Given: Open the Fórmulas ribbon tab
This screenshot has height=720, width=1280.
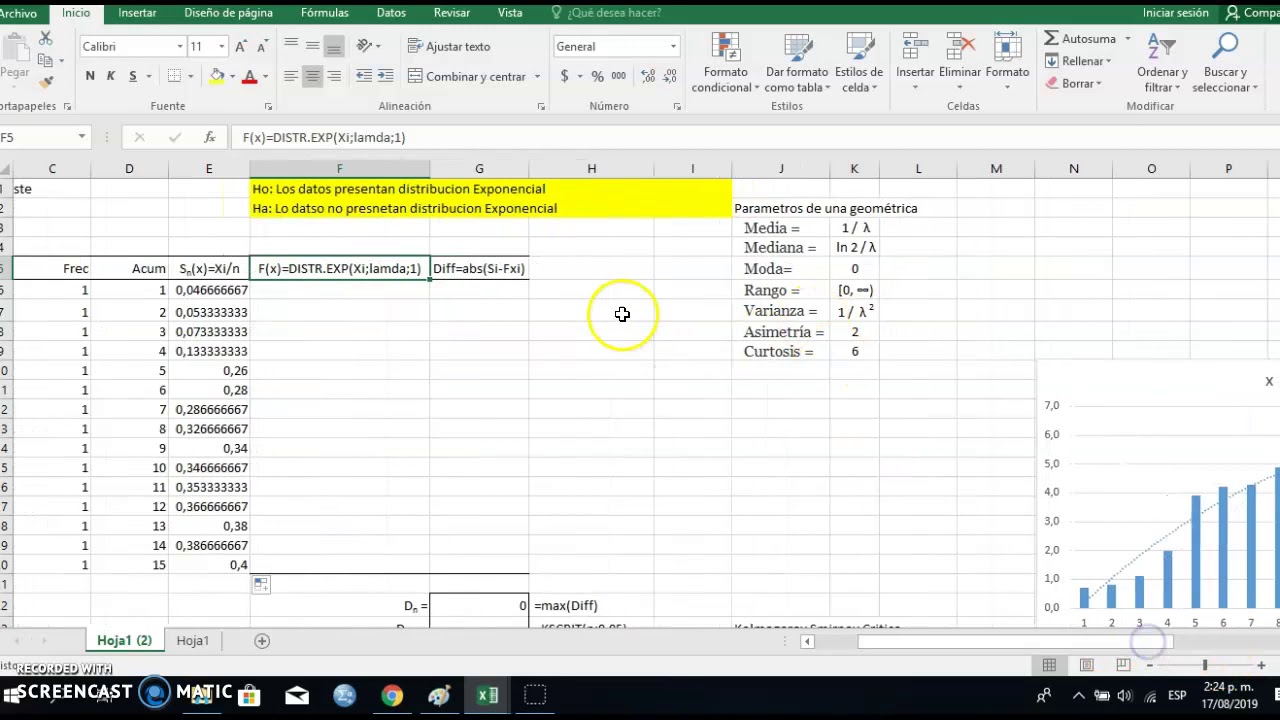Looking at the screenshot, I should [325, 13].
